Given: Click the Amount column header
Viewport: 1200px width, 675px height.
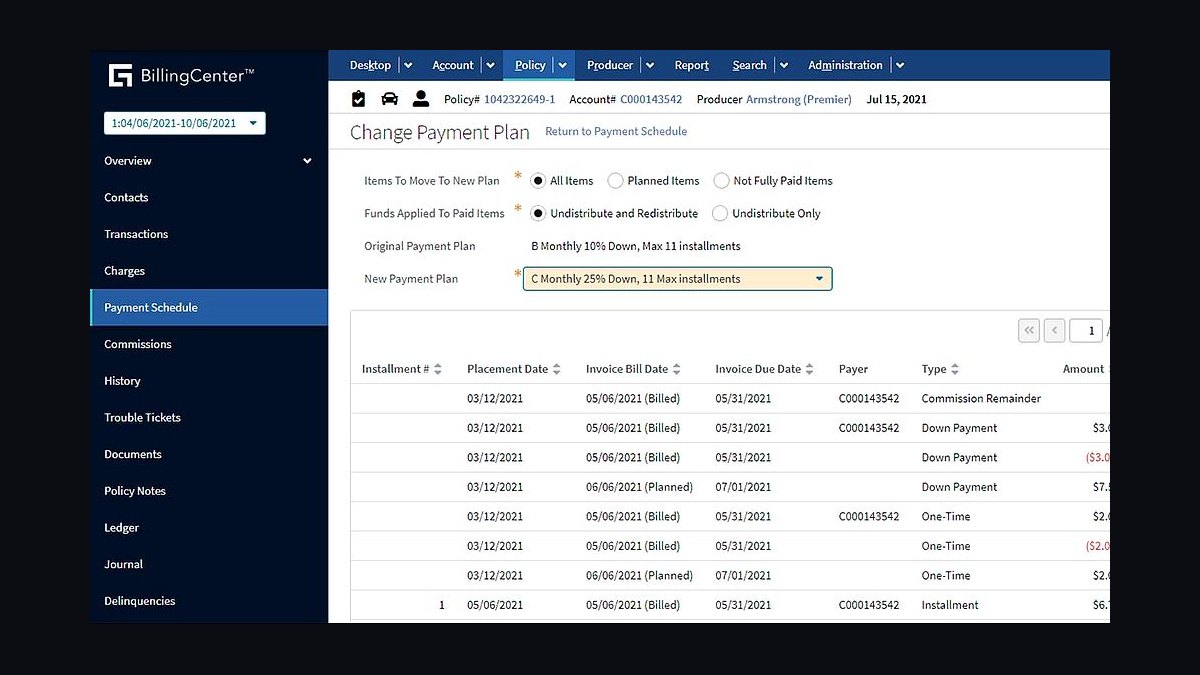Looking at the screenshot, I should (1083, 369).
